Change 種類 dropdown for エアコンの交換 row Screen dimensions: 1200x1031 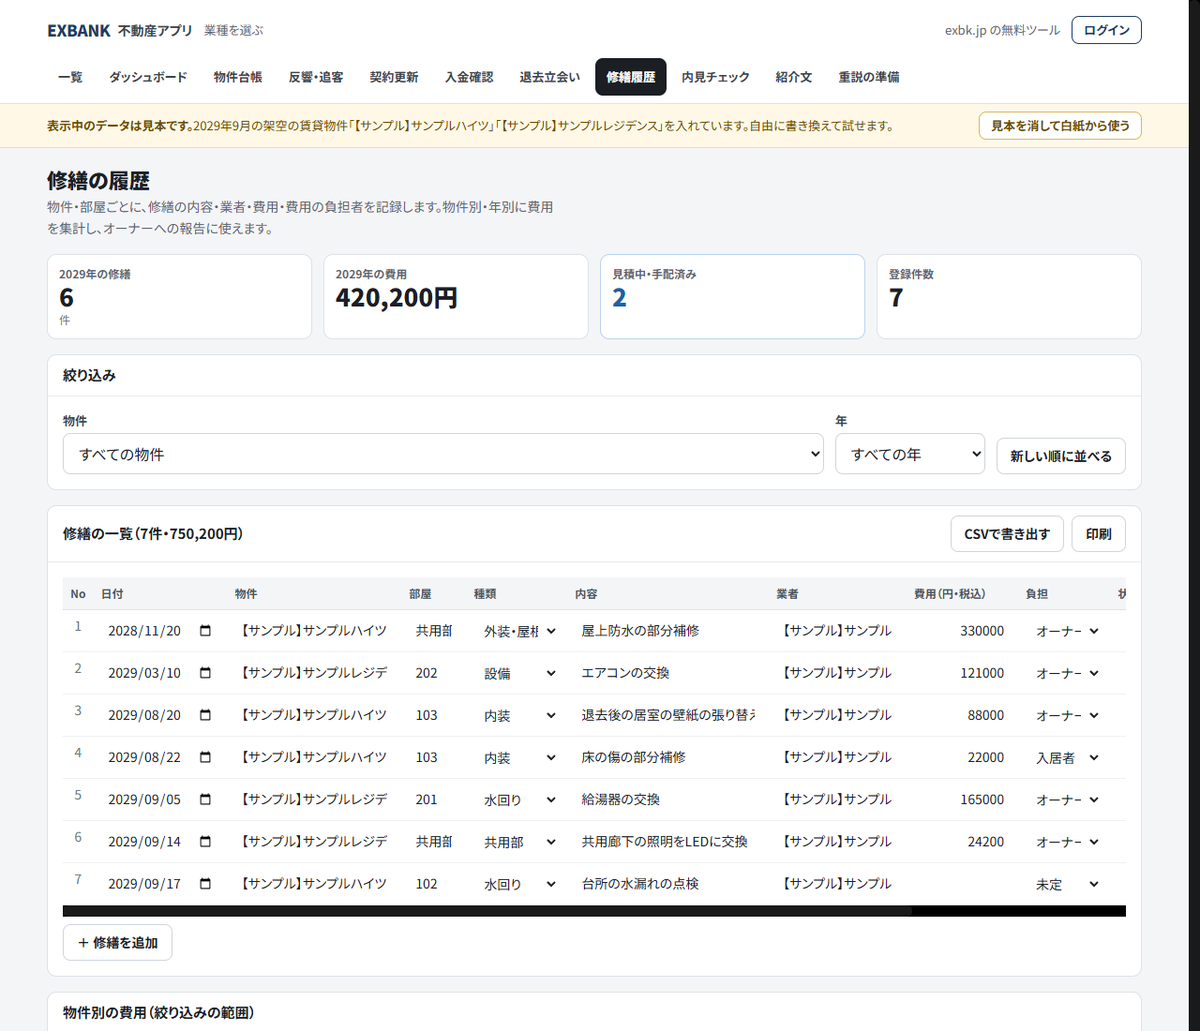(x=519, y=673)
